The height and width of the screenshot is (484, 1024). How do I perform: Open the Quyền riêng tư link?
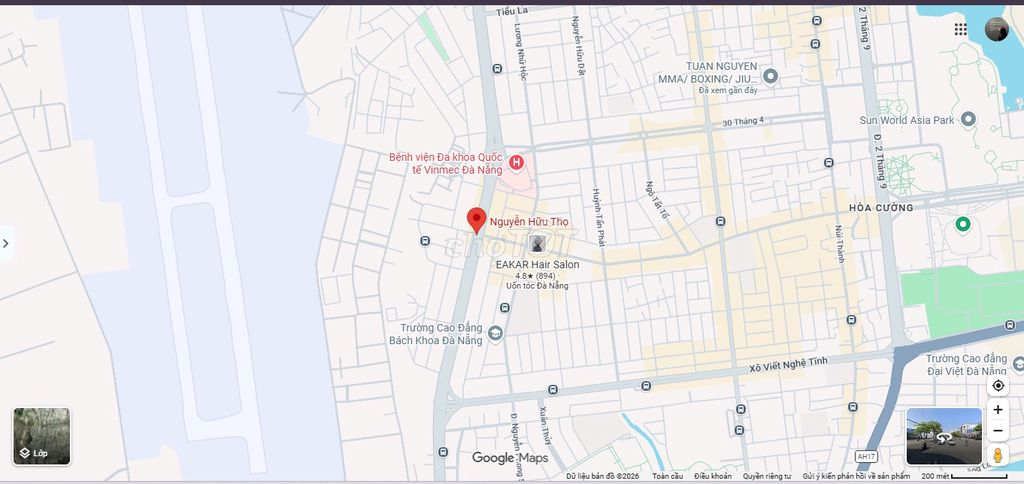766,476
